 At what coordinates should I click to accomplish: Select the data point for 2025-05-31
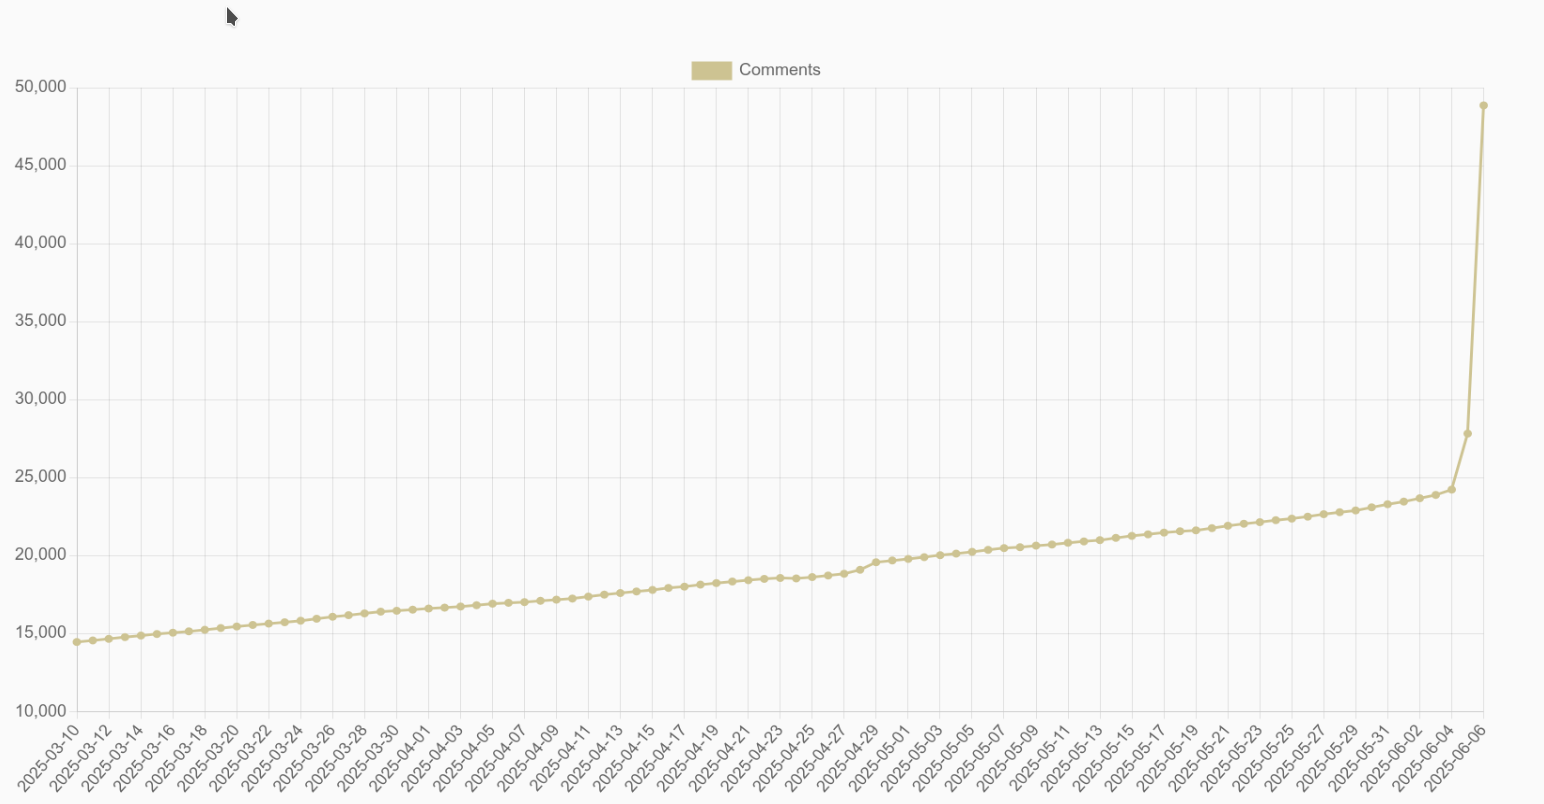tap(1387, 504)
